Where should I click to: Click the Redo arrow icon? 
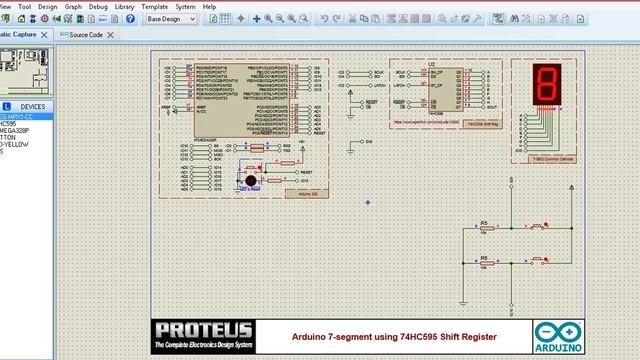tap(336, 19)
